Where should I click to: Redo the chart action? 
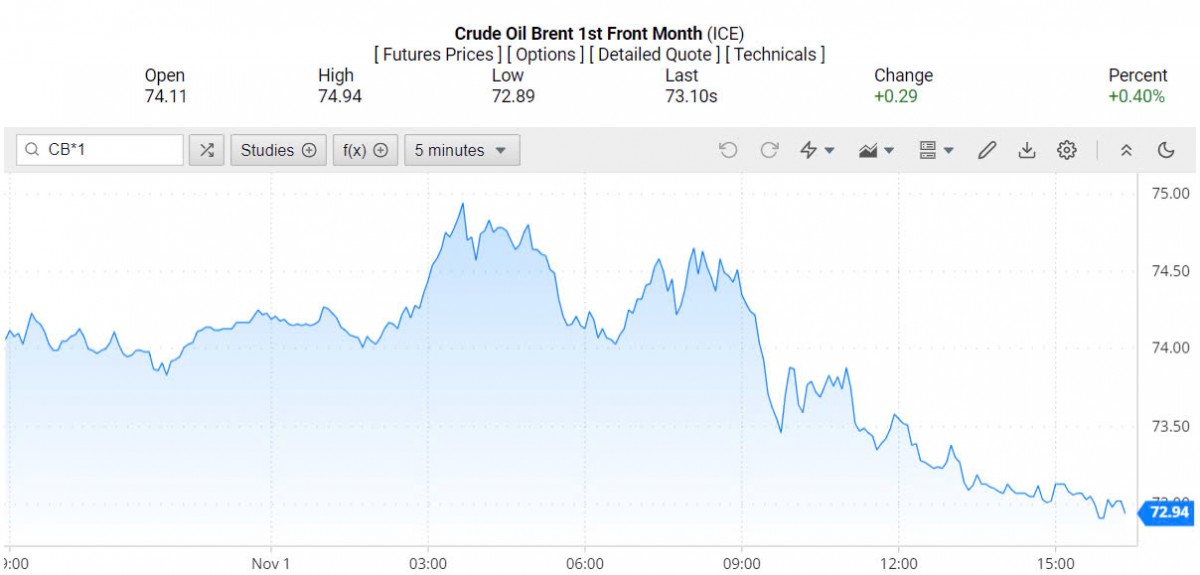769,150
